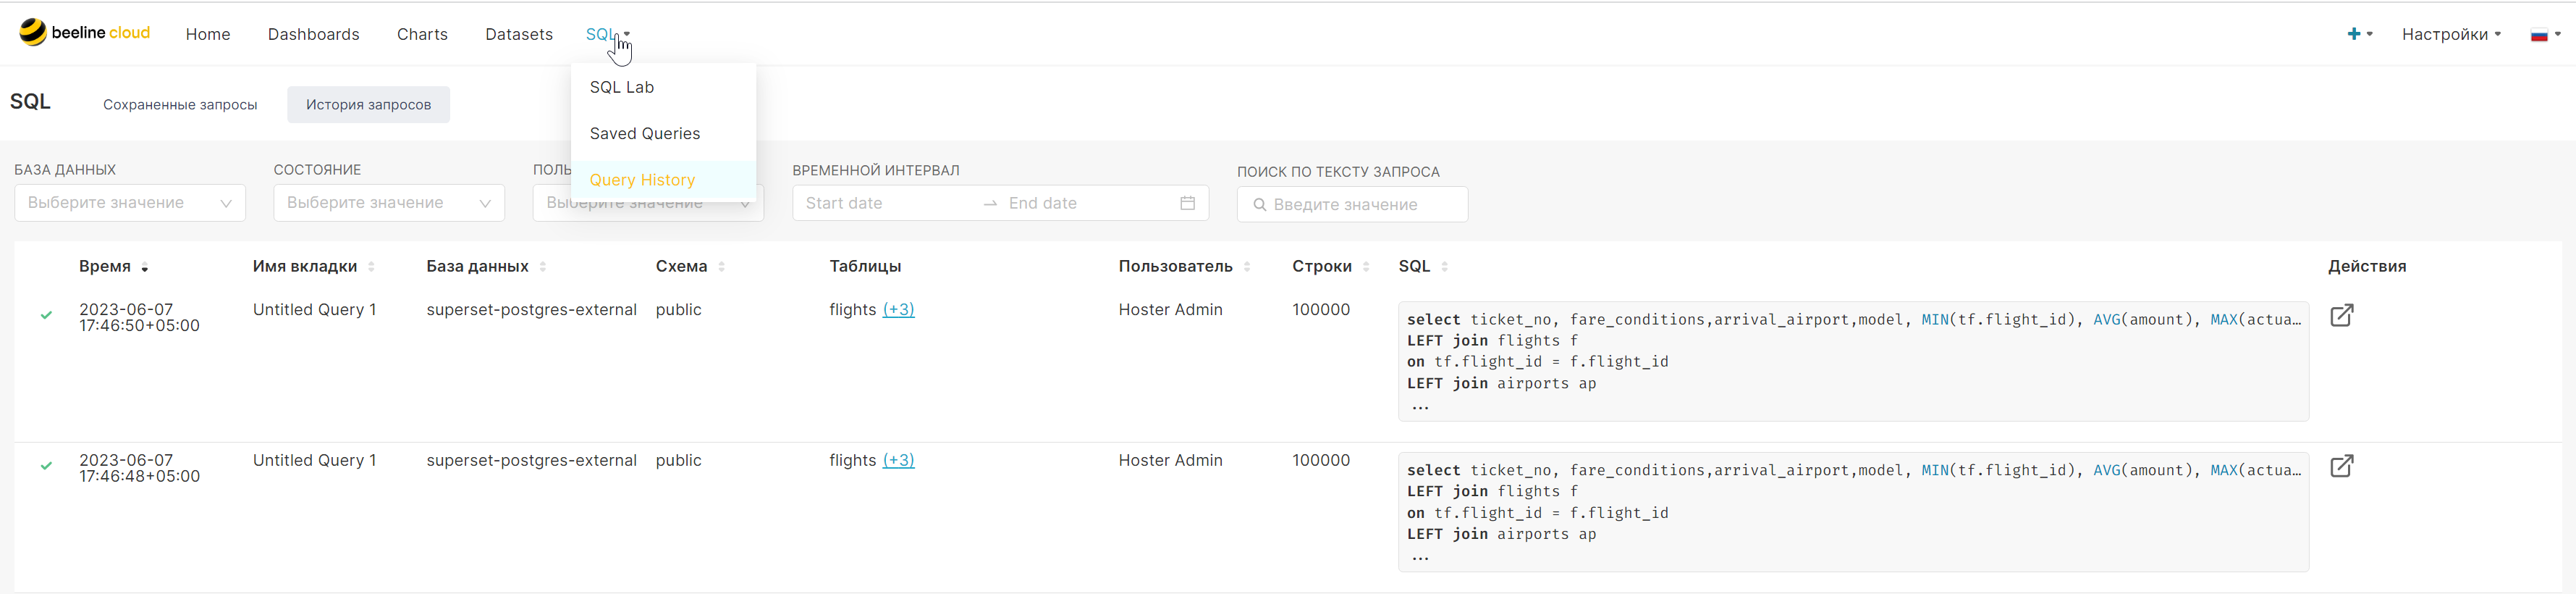Click SQL code preview of 17:46:48 query
The height and width of the screenshot is (594, 2576).
1853,512
